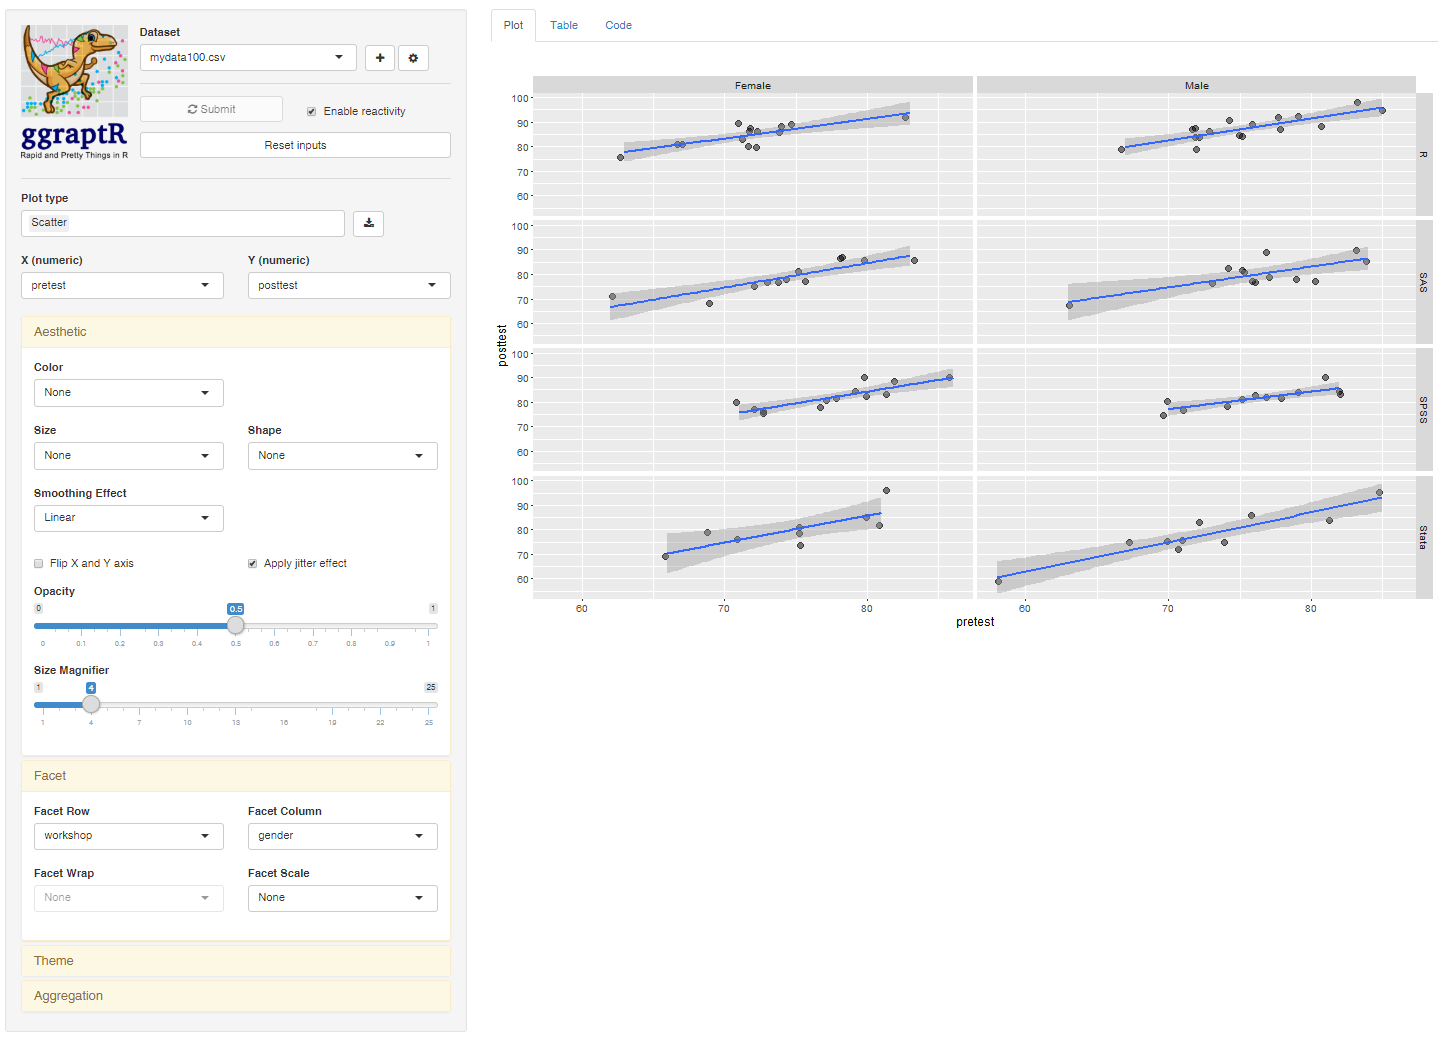Open the dataset settings gear icon

coord(414,57)
